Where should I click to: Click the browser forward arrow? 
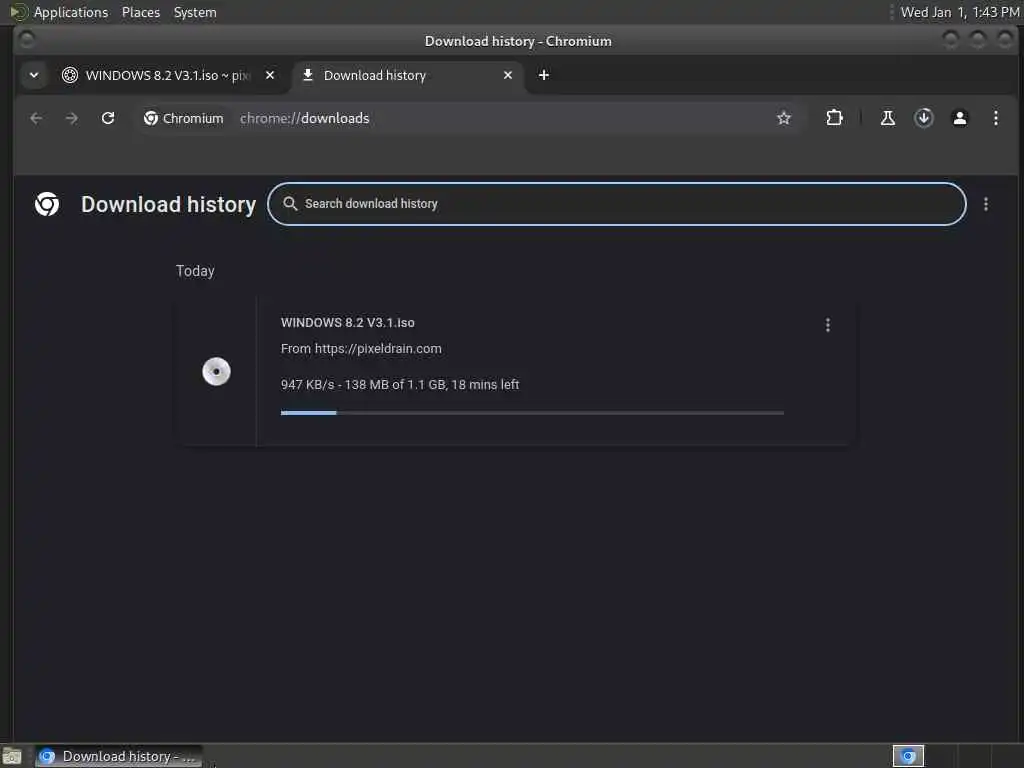72,118
